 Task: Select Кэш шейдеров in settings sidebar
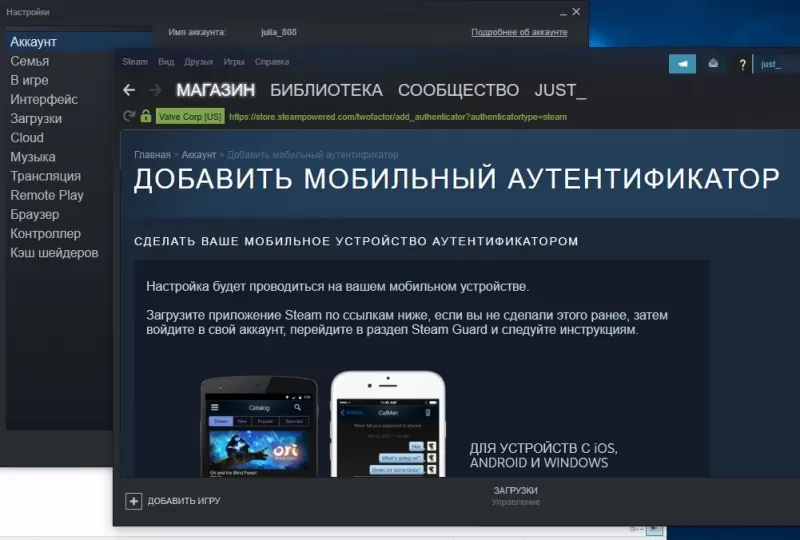coord(54,253)
